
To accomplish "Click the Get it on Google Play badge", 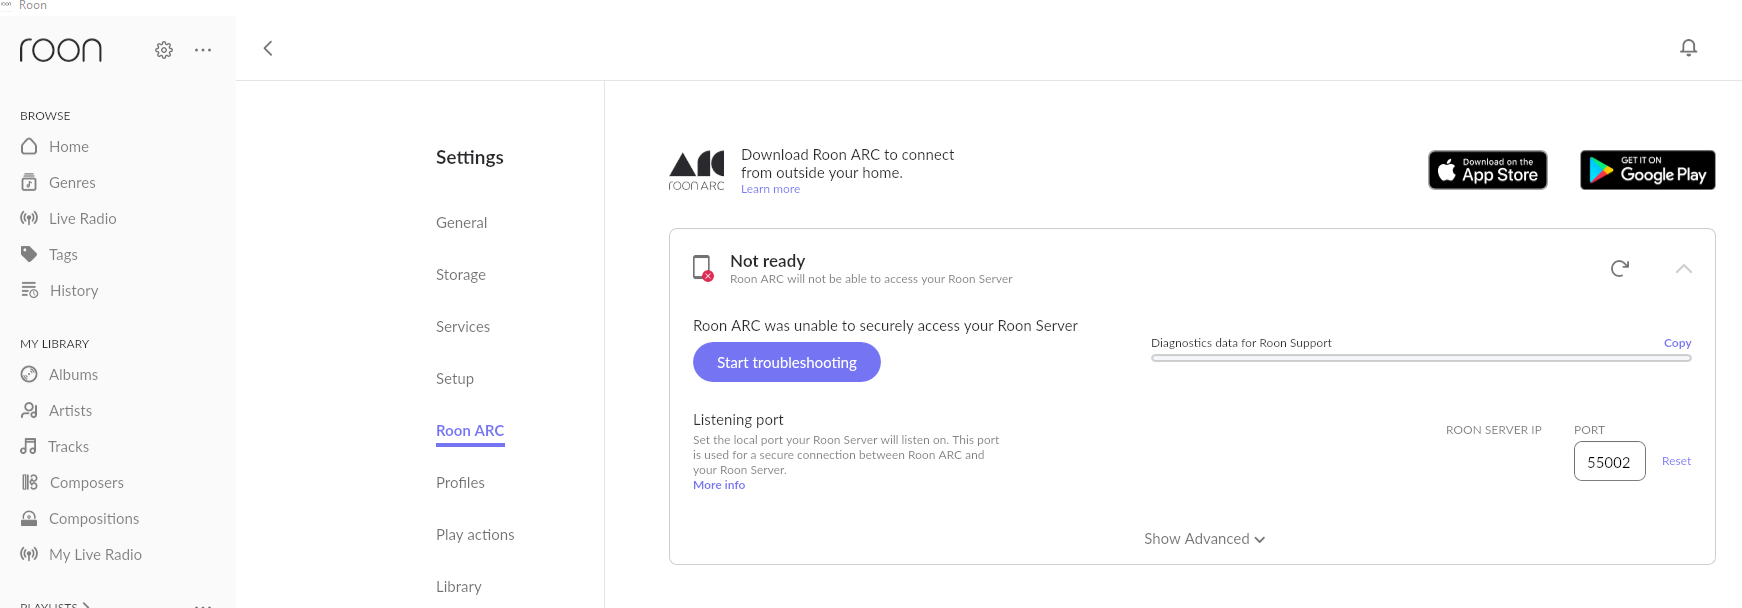I will tap(1648, 170).
